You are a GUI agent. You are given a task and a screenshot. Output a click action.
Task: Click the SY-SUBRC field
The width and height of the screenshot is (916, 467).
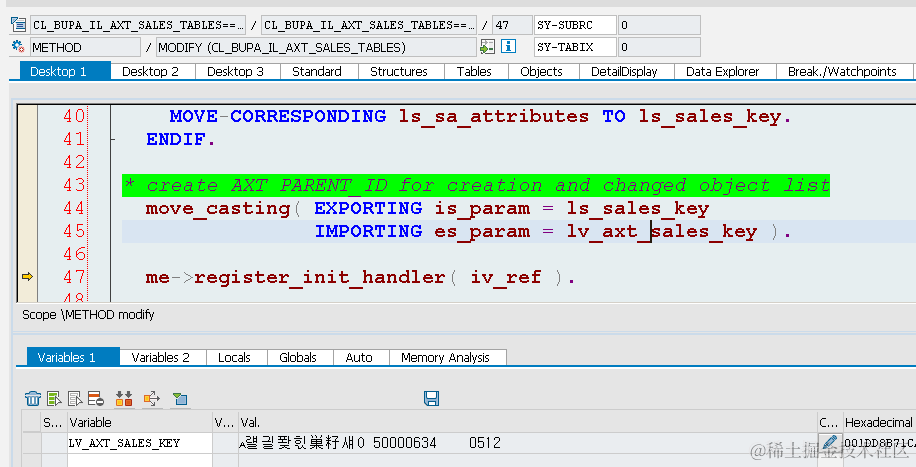575,25
